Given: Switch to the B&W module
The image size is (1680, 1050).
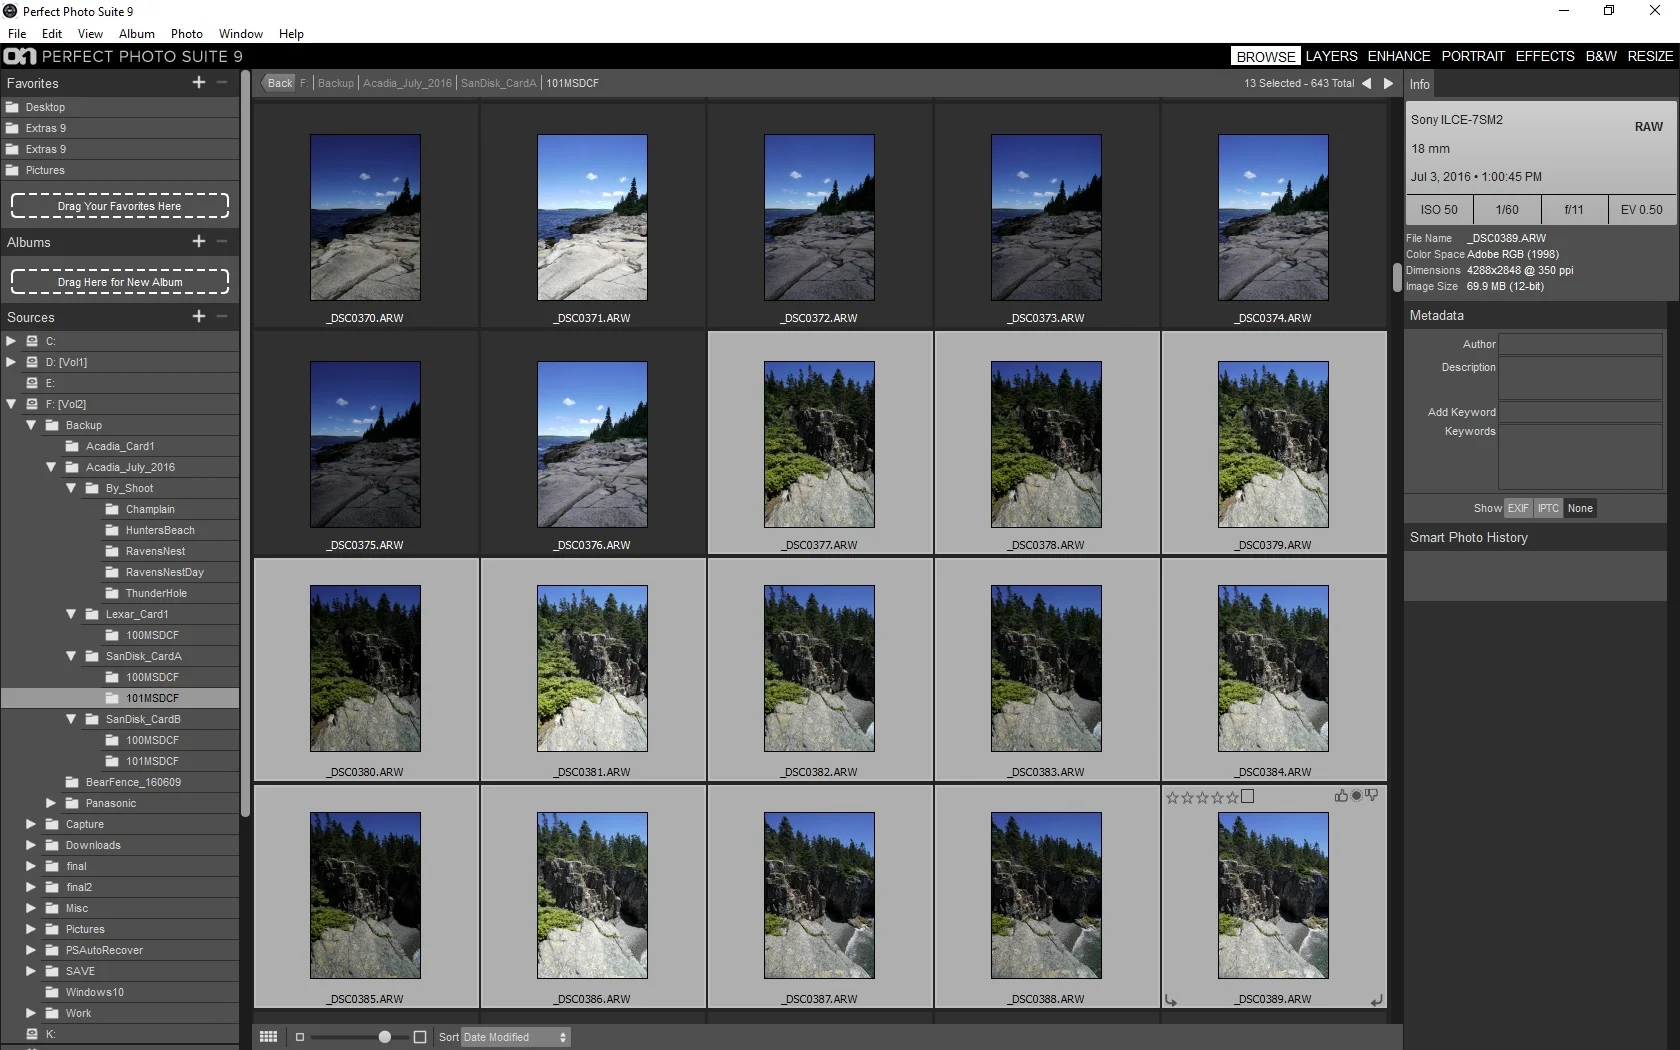Looking at the screenshot, I should click(x=1601, y=56).
